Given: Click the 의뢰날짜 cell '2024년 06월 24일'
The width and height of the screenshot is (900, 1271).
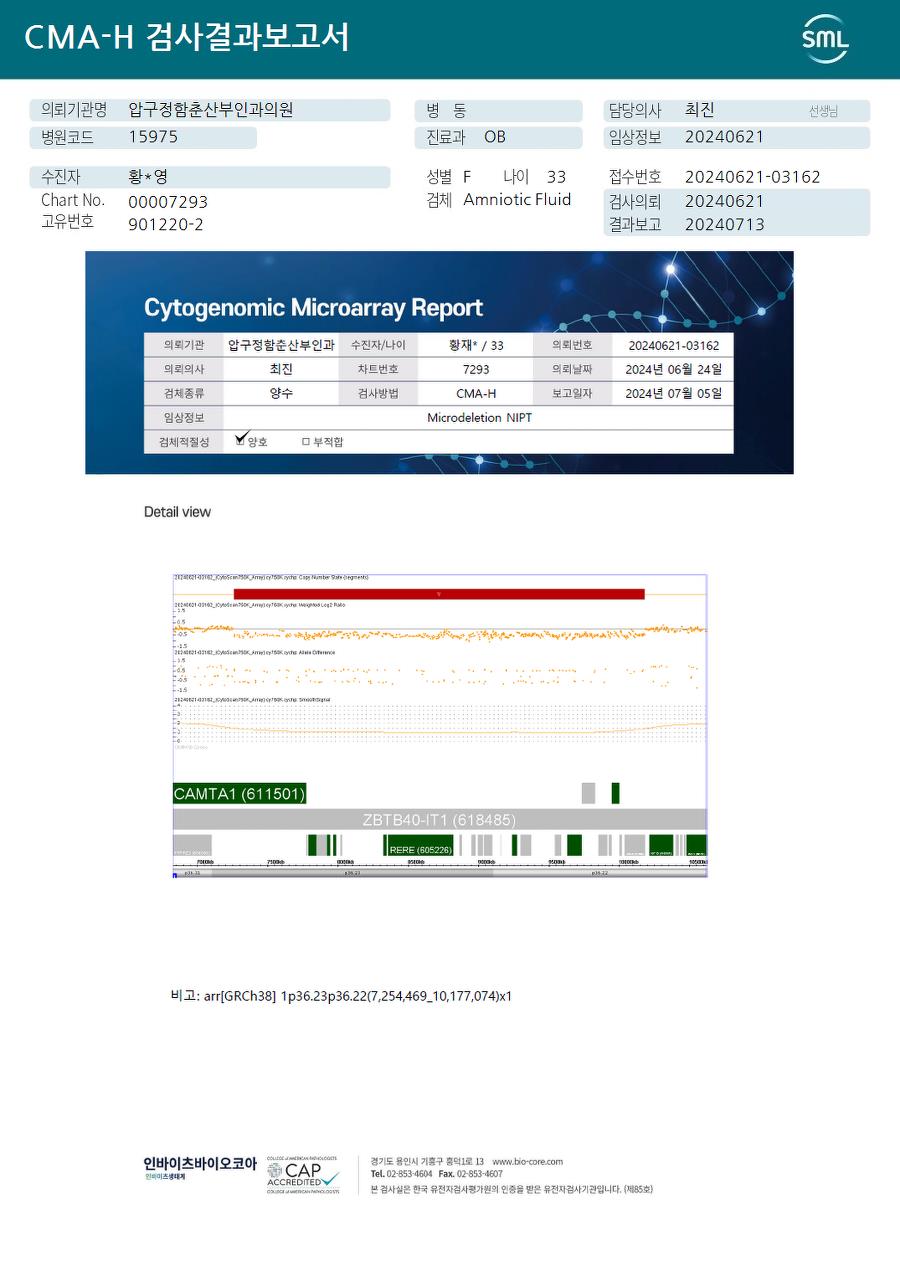Looking at the screenshot, I should point(673,369).
